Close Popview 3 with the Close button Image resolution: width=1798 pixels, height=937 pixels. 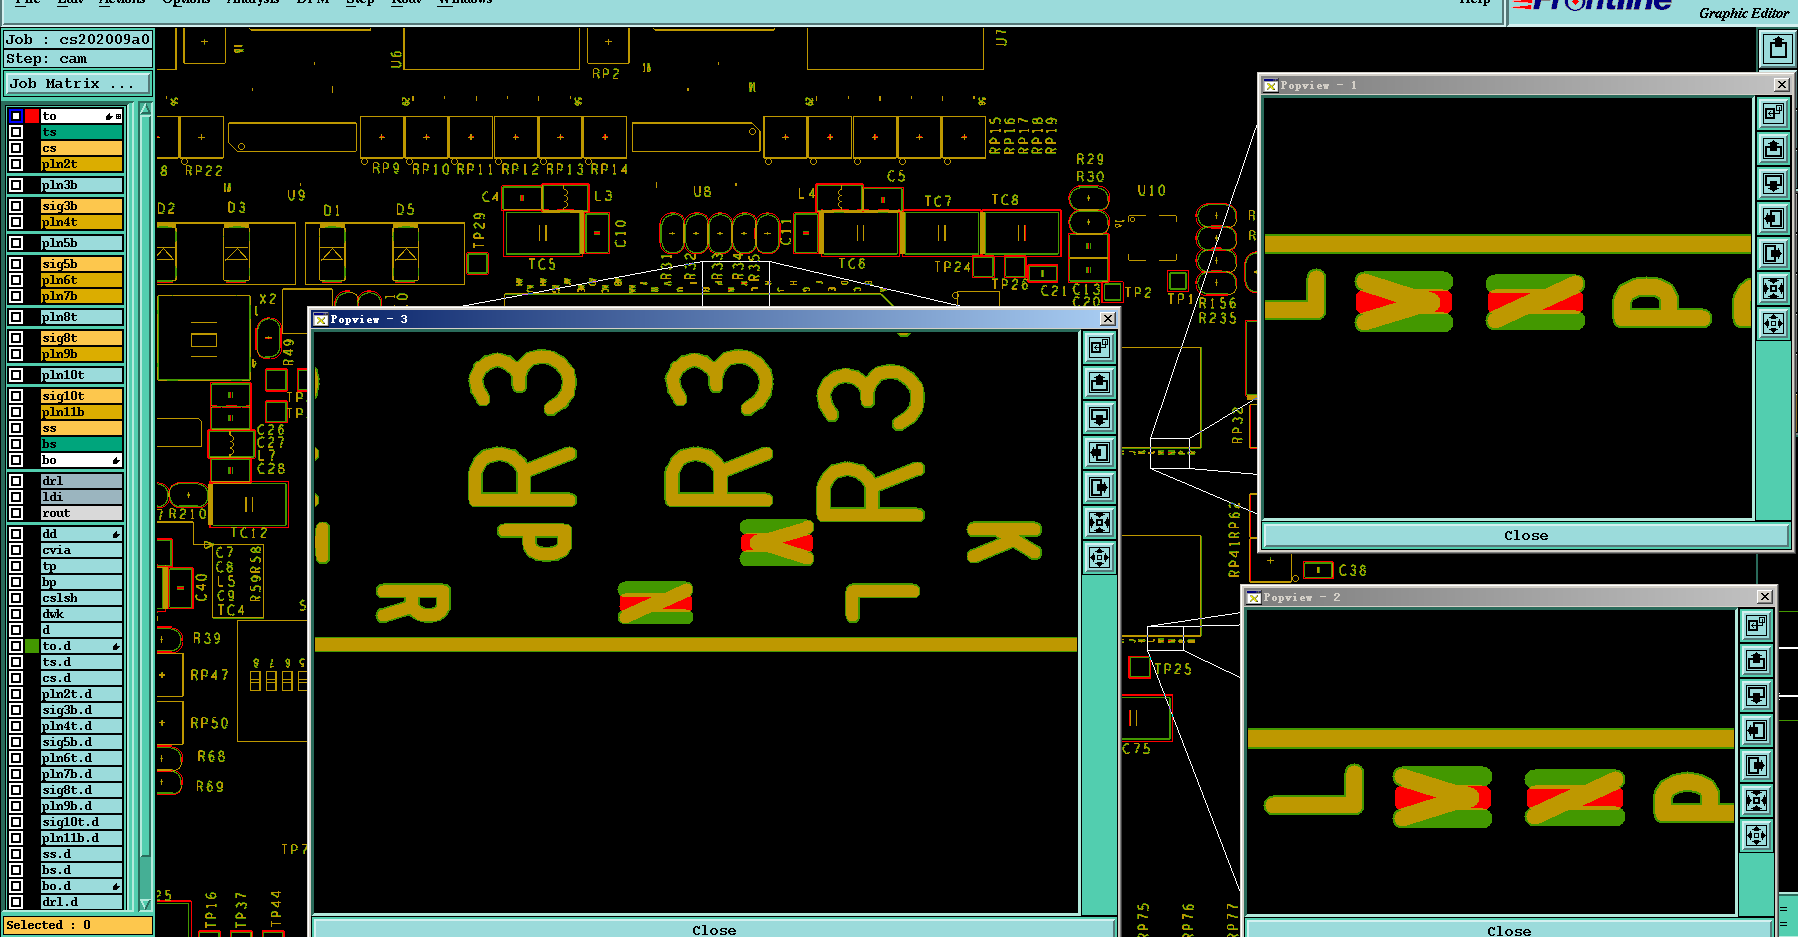(714, 929)
